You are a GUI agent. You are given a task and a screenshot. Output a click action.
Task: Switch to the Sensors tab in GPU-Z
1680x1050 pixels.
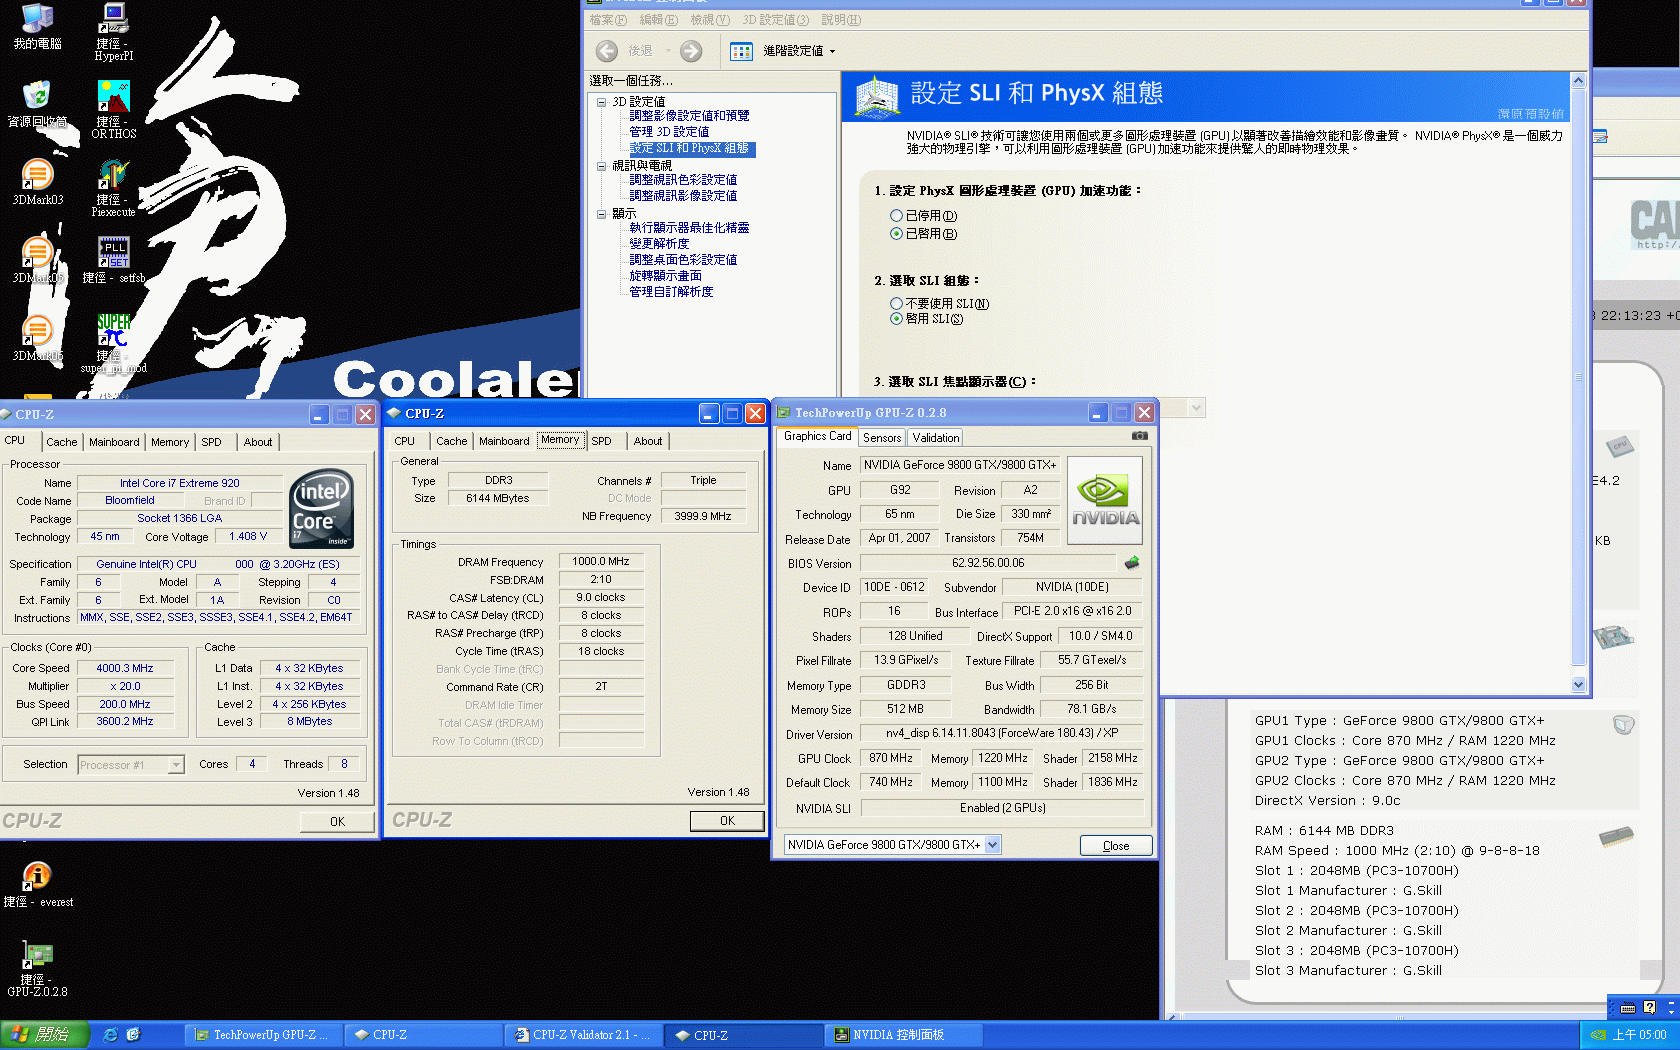pyautogui.click(x=882, y=438)
